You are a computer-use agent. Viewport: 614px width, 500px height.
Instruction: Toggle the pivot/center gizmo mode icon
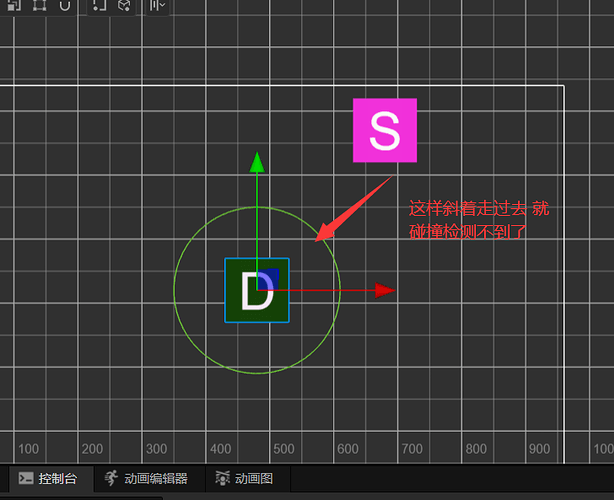click(x=99, y=5)
